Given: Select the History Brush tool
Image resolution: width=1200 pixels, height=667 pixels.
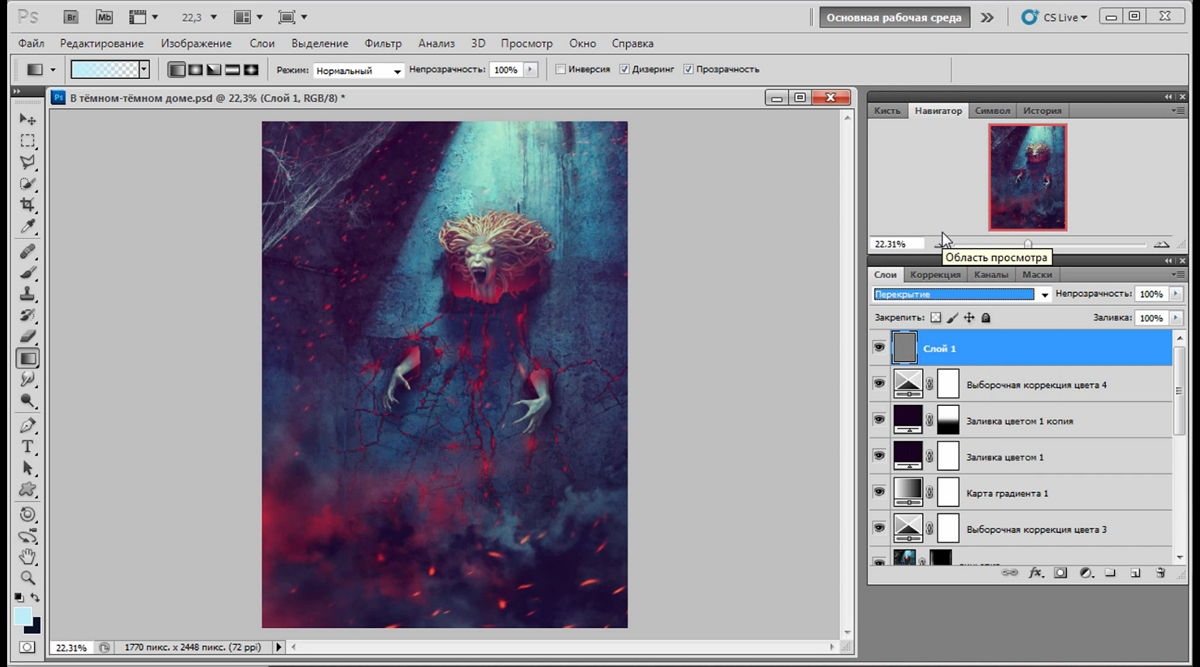Looking at the screenshot, I should (x=28, y=316).
